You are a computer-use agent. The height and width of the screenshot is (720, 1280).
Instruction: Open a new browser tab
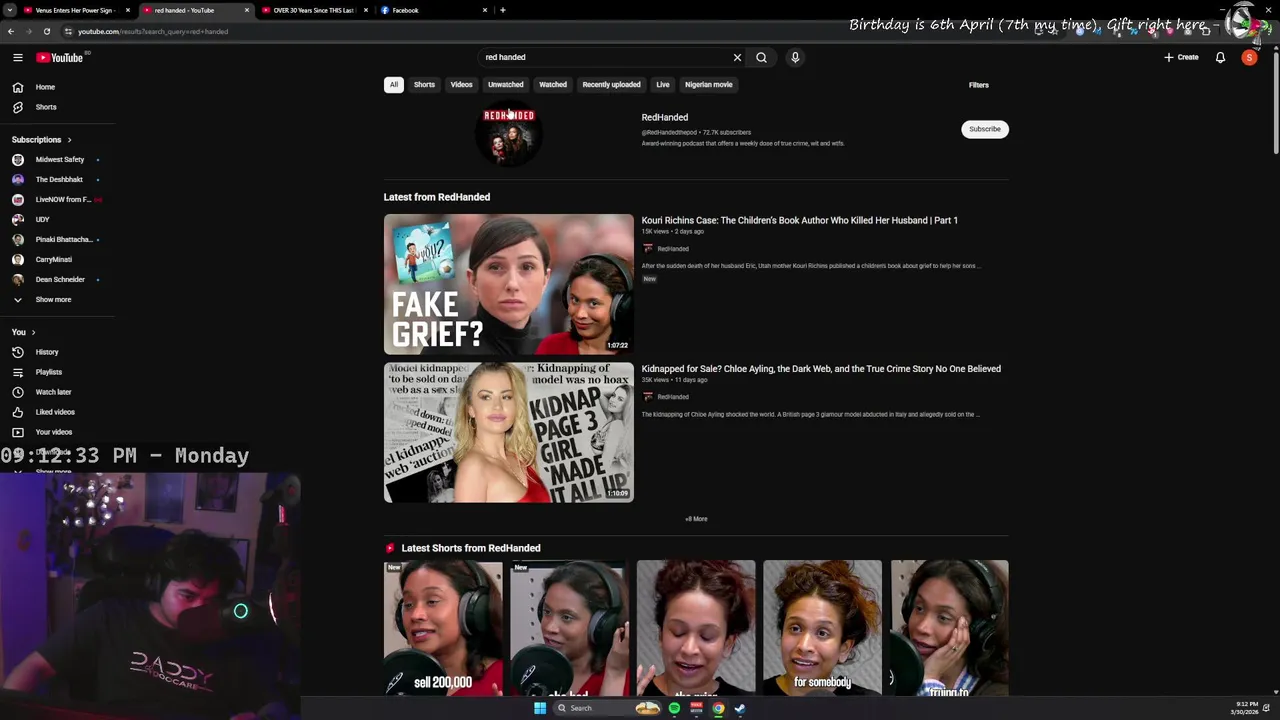pos(502,10)
